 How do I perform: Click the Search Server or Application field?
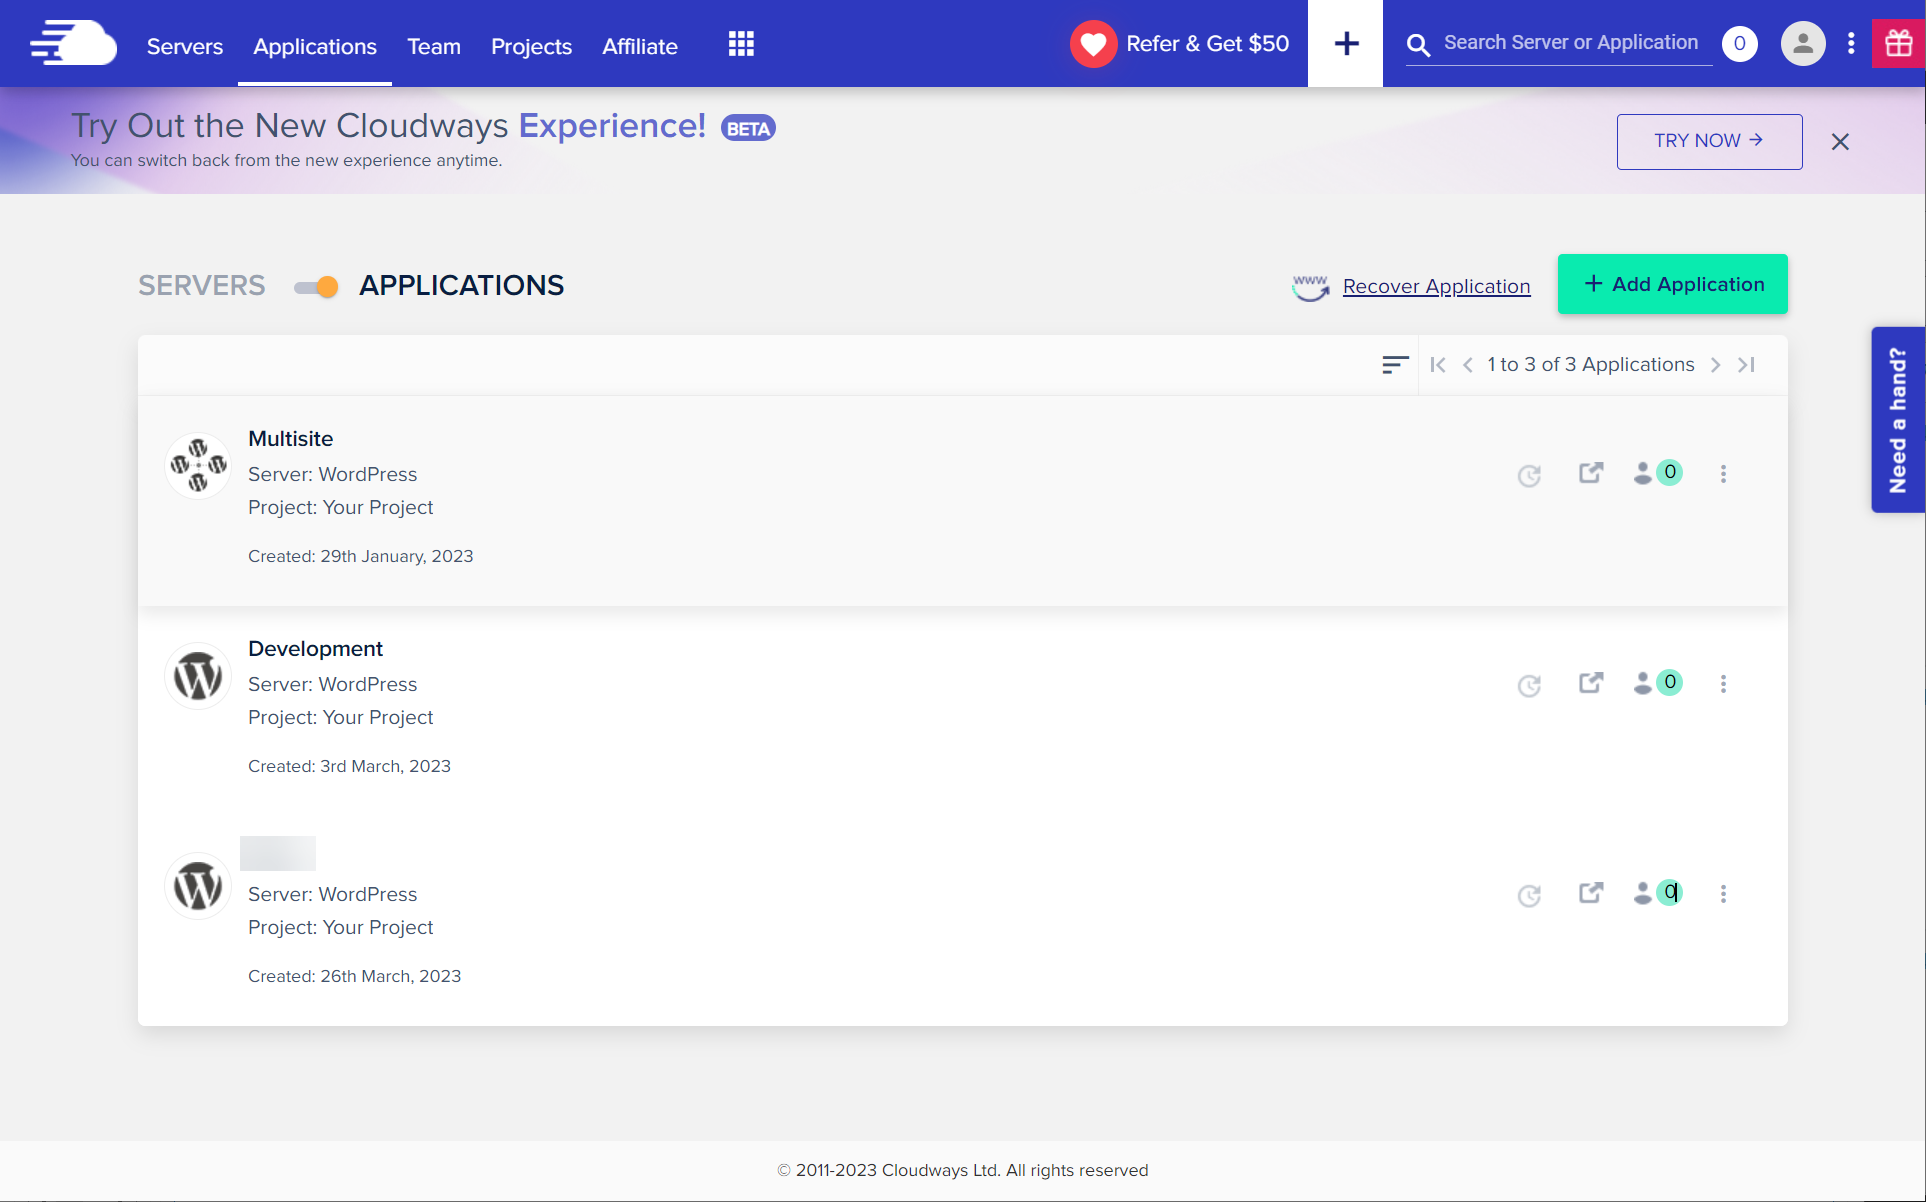coord(1570,43)
